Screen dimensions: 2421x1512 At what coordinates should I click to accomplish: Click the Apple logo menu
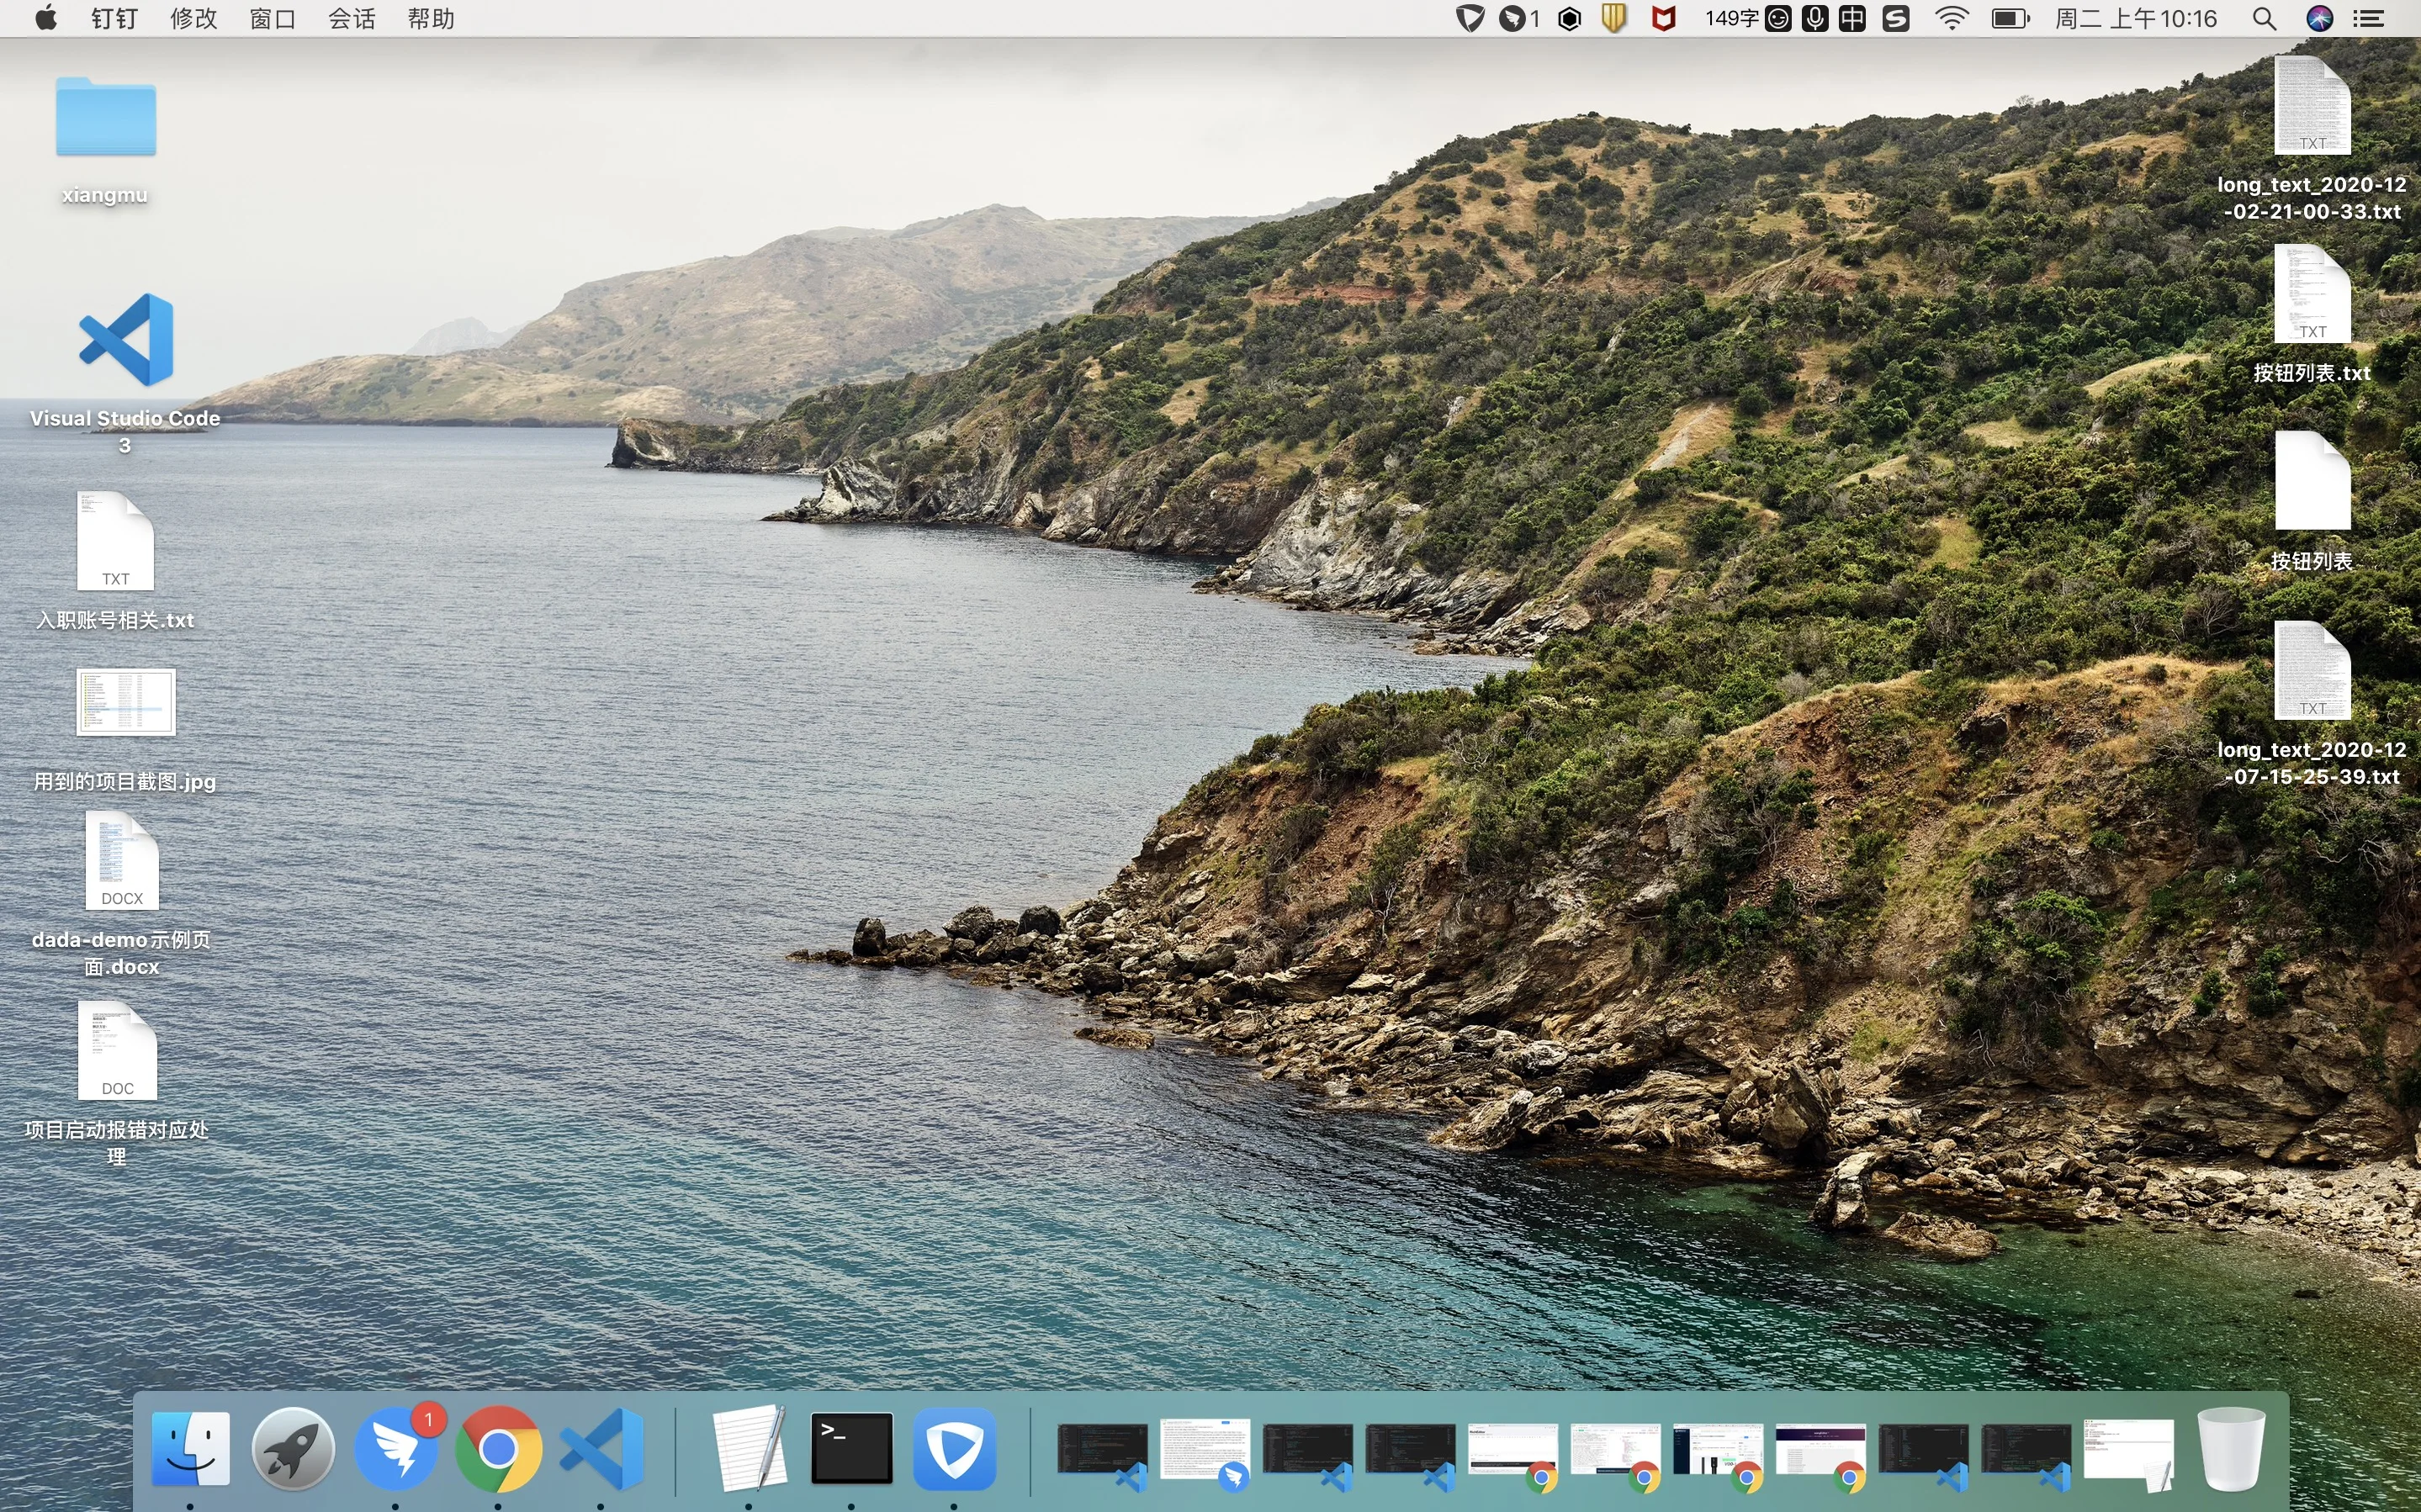click(x=45, y=19)
